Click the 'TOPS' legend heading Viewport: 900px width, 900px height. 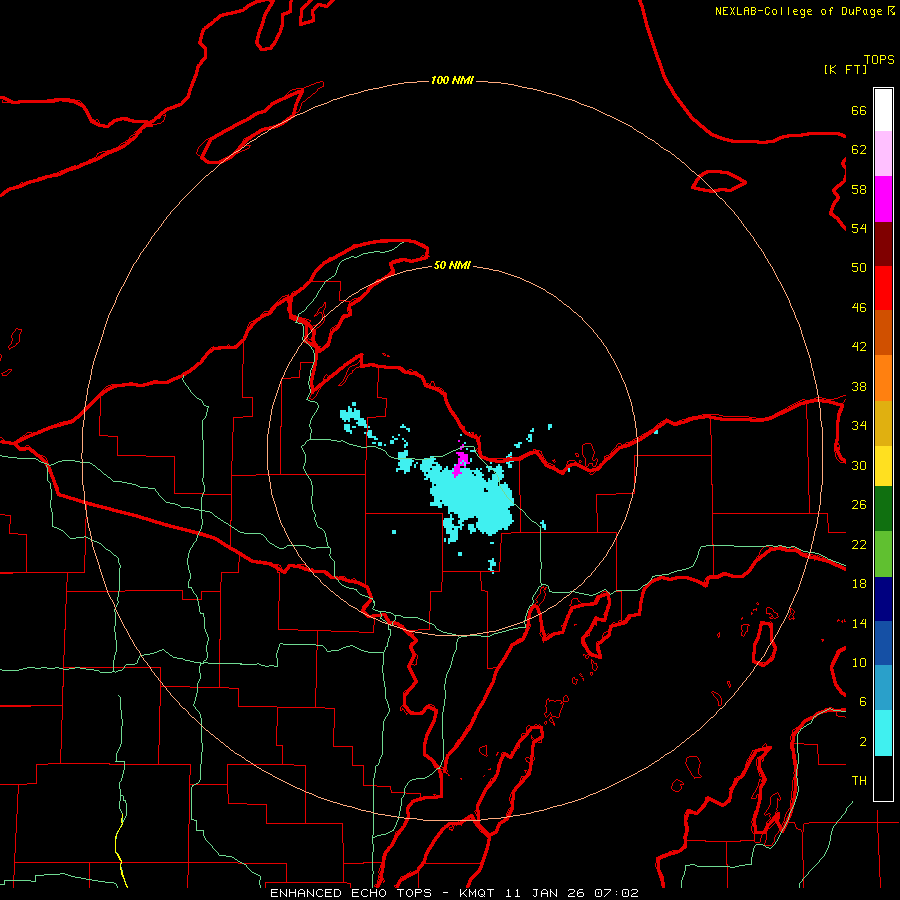click(x=879, y=60)
